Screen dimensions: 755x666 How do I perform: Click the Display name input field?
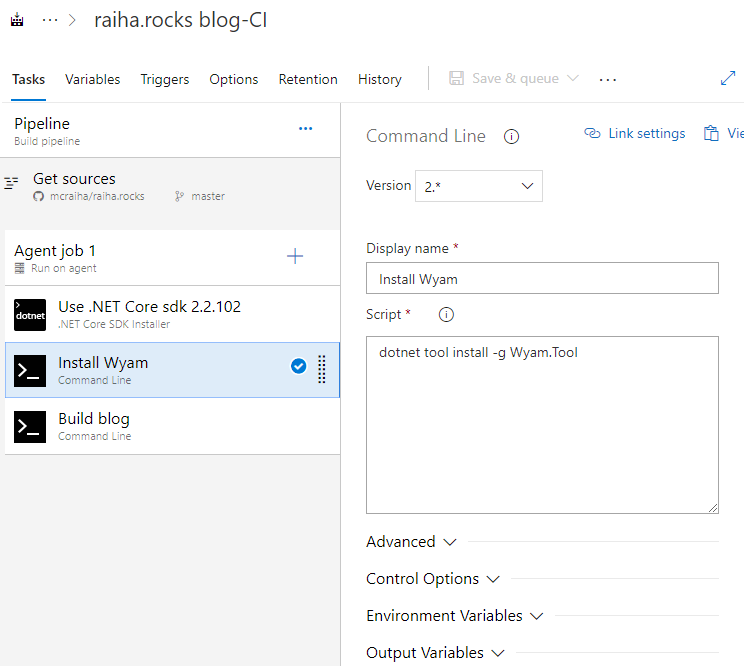coord(542,278)
